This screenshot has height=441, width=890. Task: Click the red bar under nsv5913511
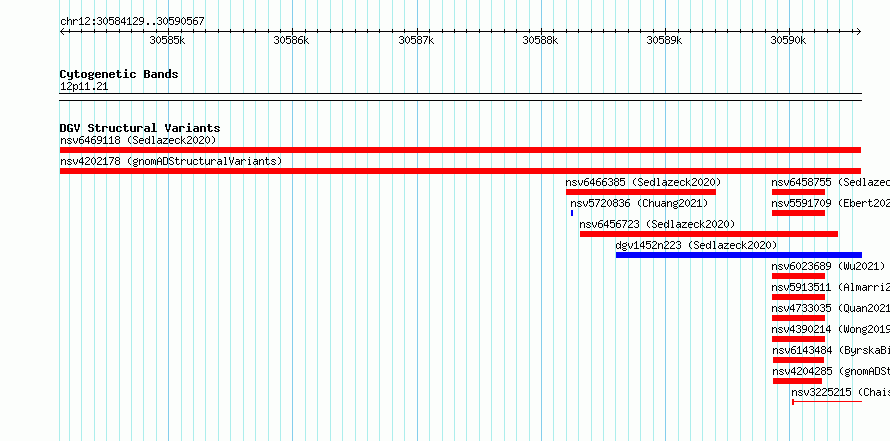point(798,297)
